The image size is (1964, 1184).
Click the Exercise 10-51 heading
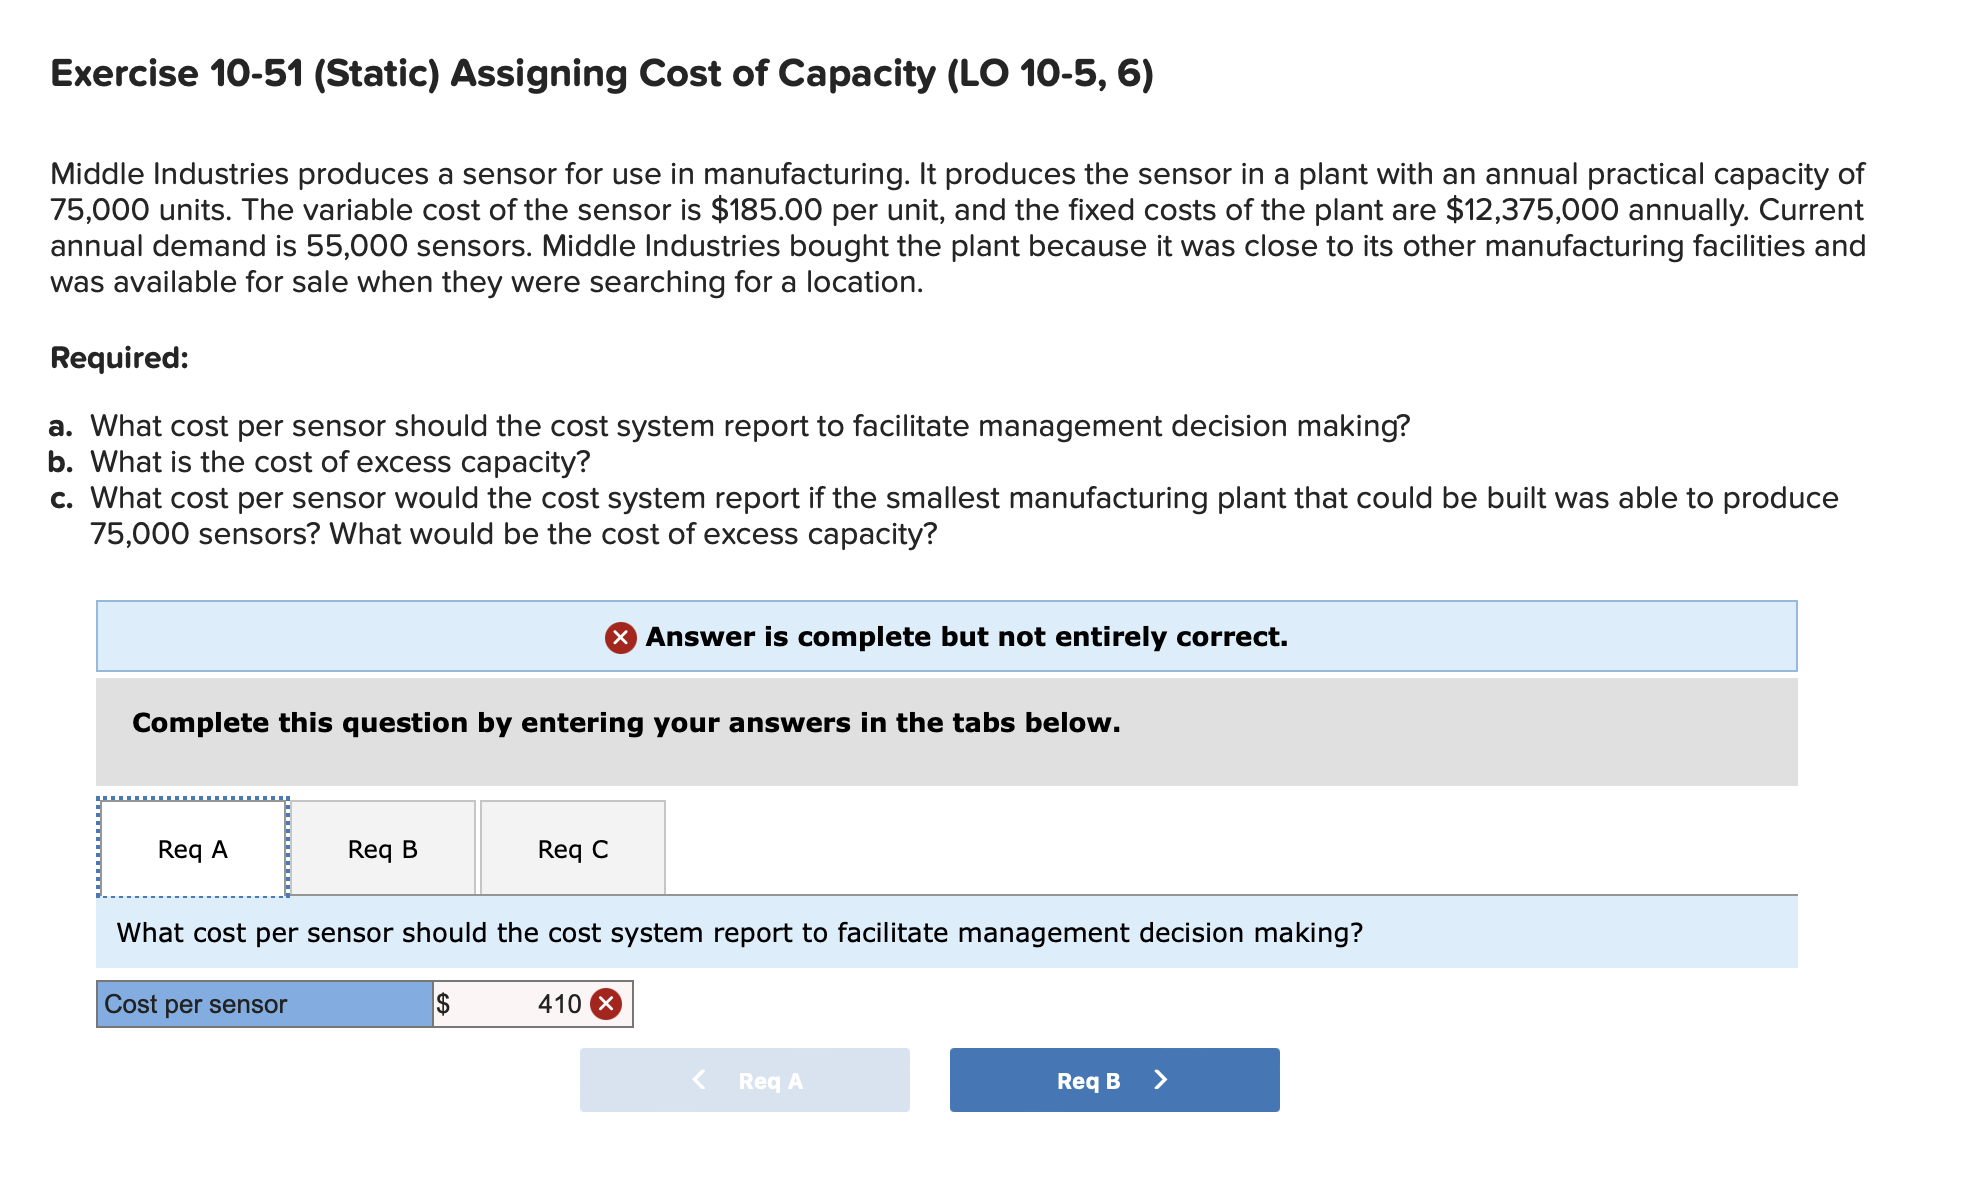600,72
